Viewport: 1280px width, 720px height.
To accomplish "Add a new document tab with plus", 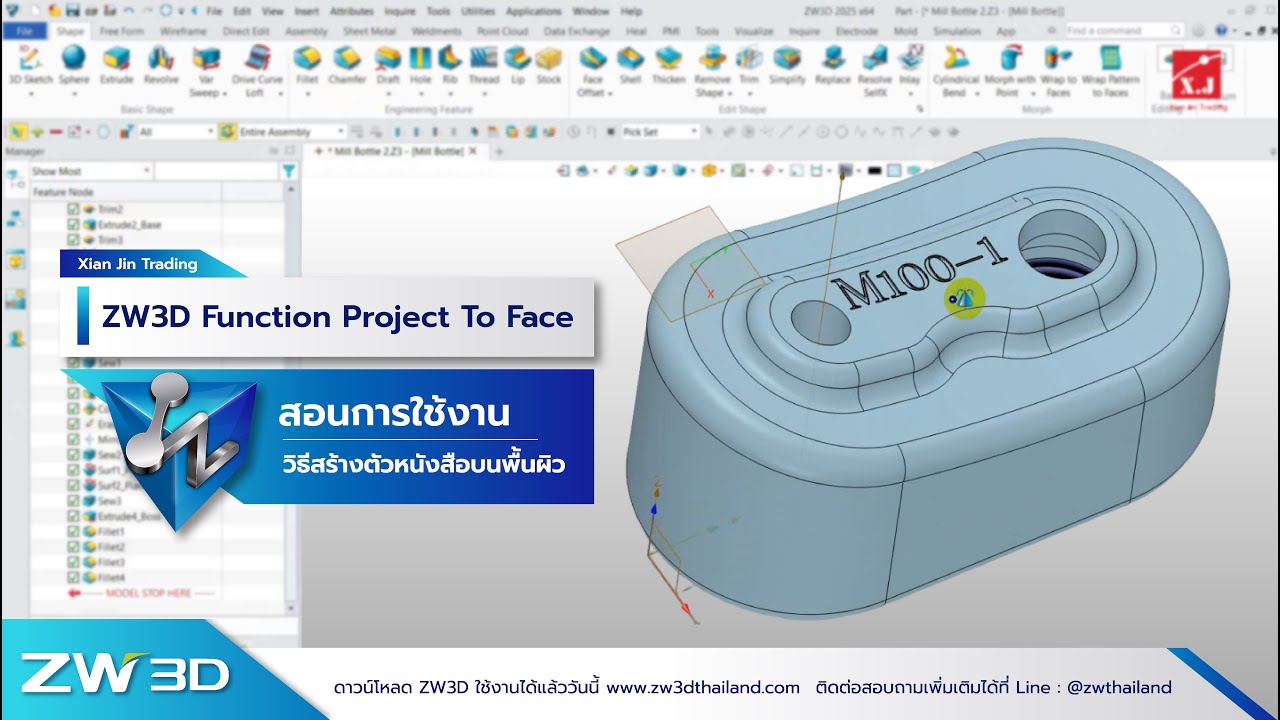I will 499,151.
